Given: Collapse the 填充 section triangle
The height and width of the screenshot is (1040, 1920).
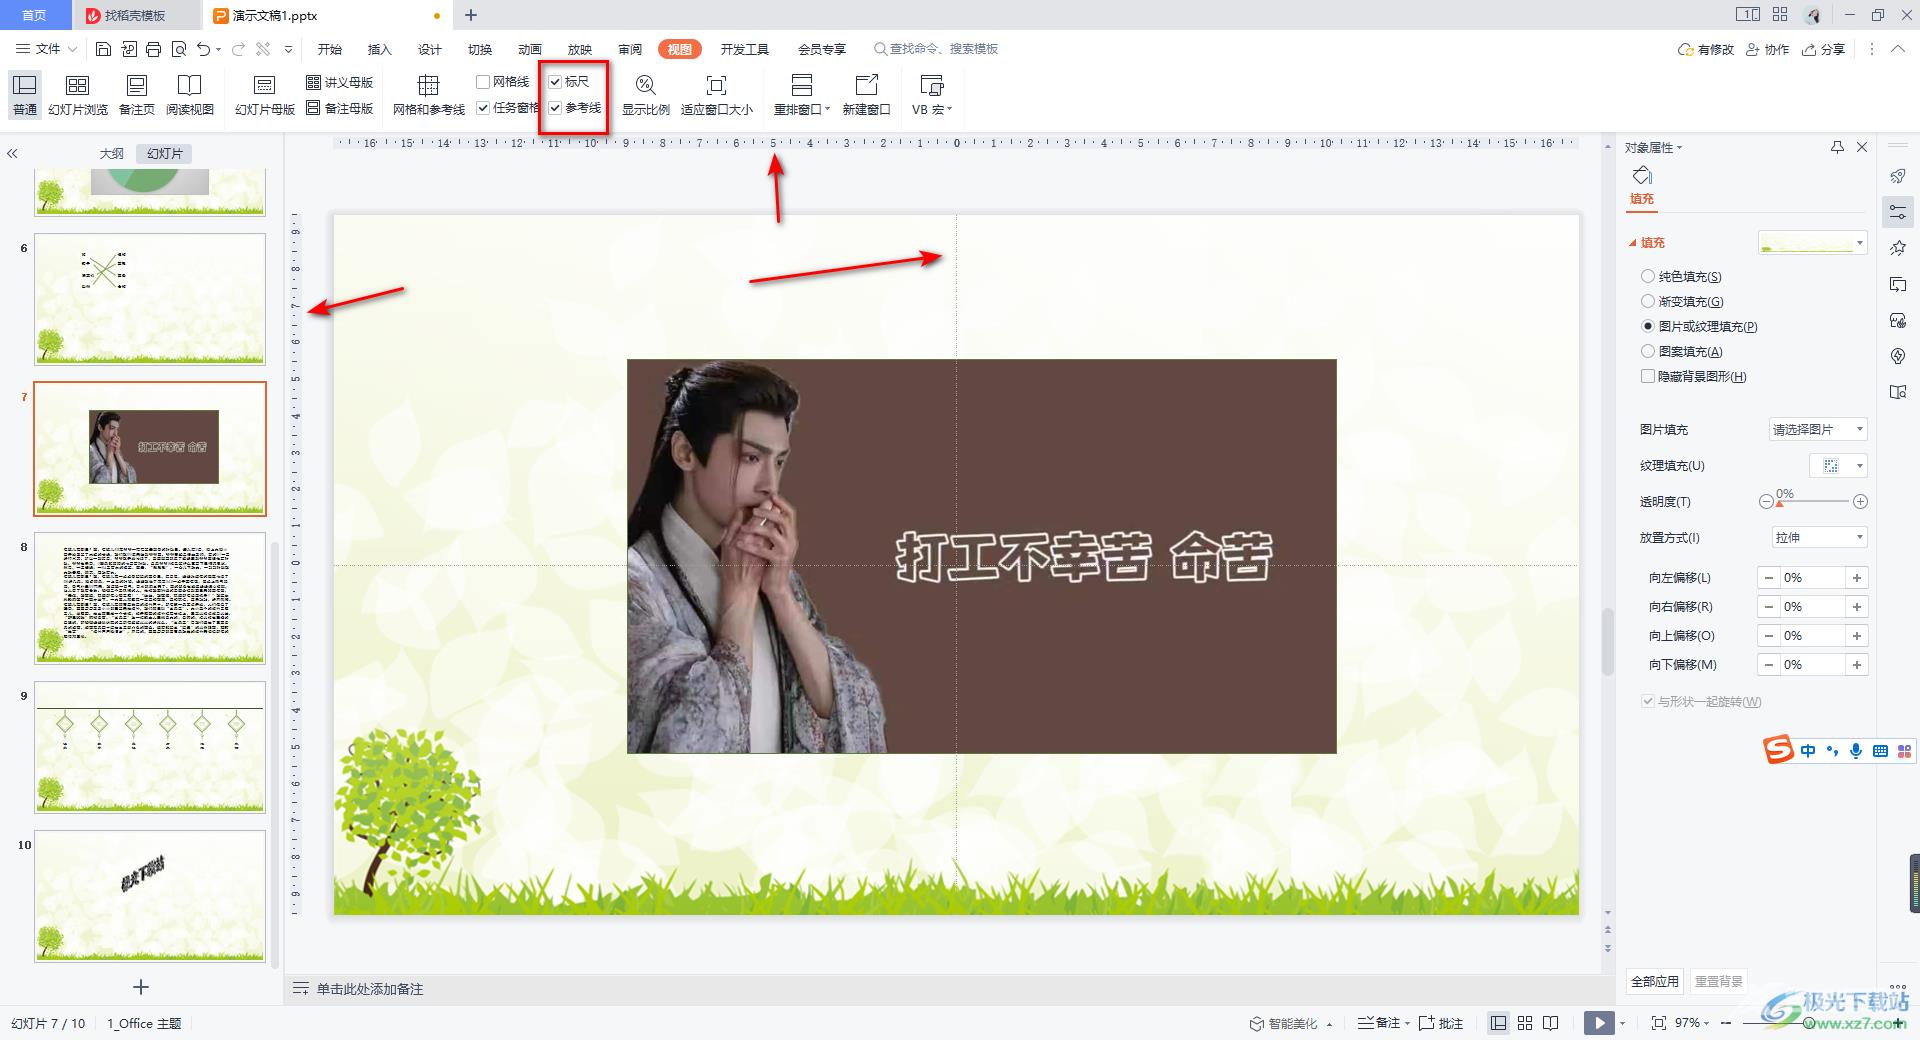Looking at the screenshot, I should coord(1633,243).
